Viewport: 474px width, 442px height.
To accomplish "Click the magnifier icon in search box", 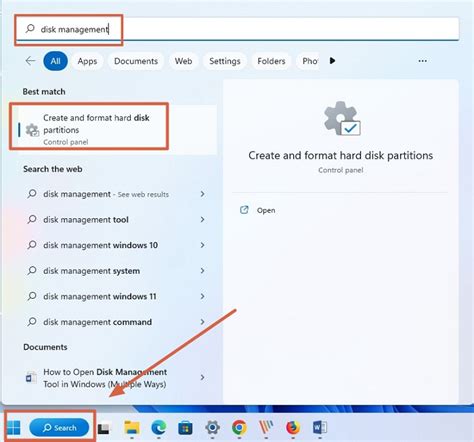I will (x=30, y=29).
